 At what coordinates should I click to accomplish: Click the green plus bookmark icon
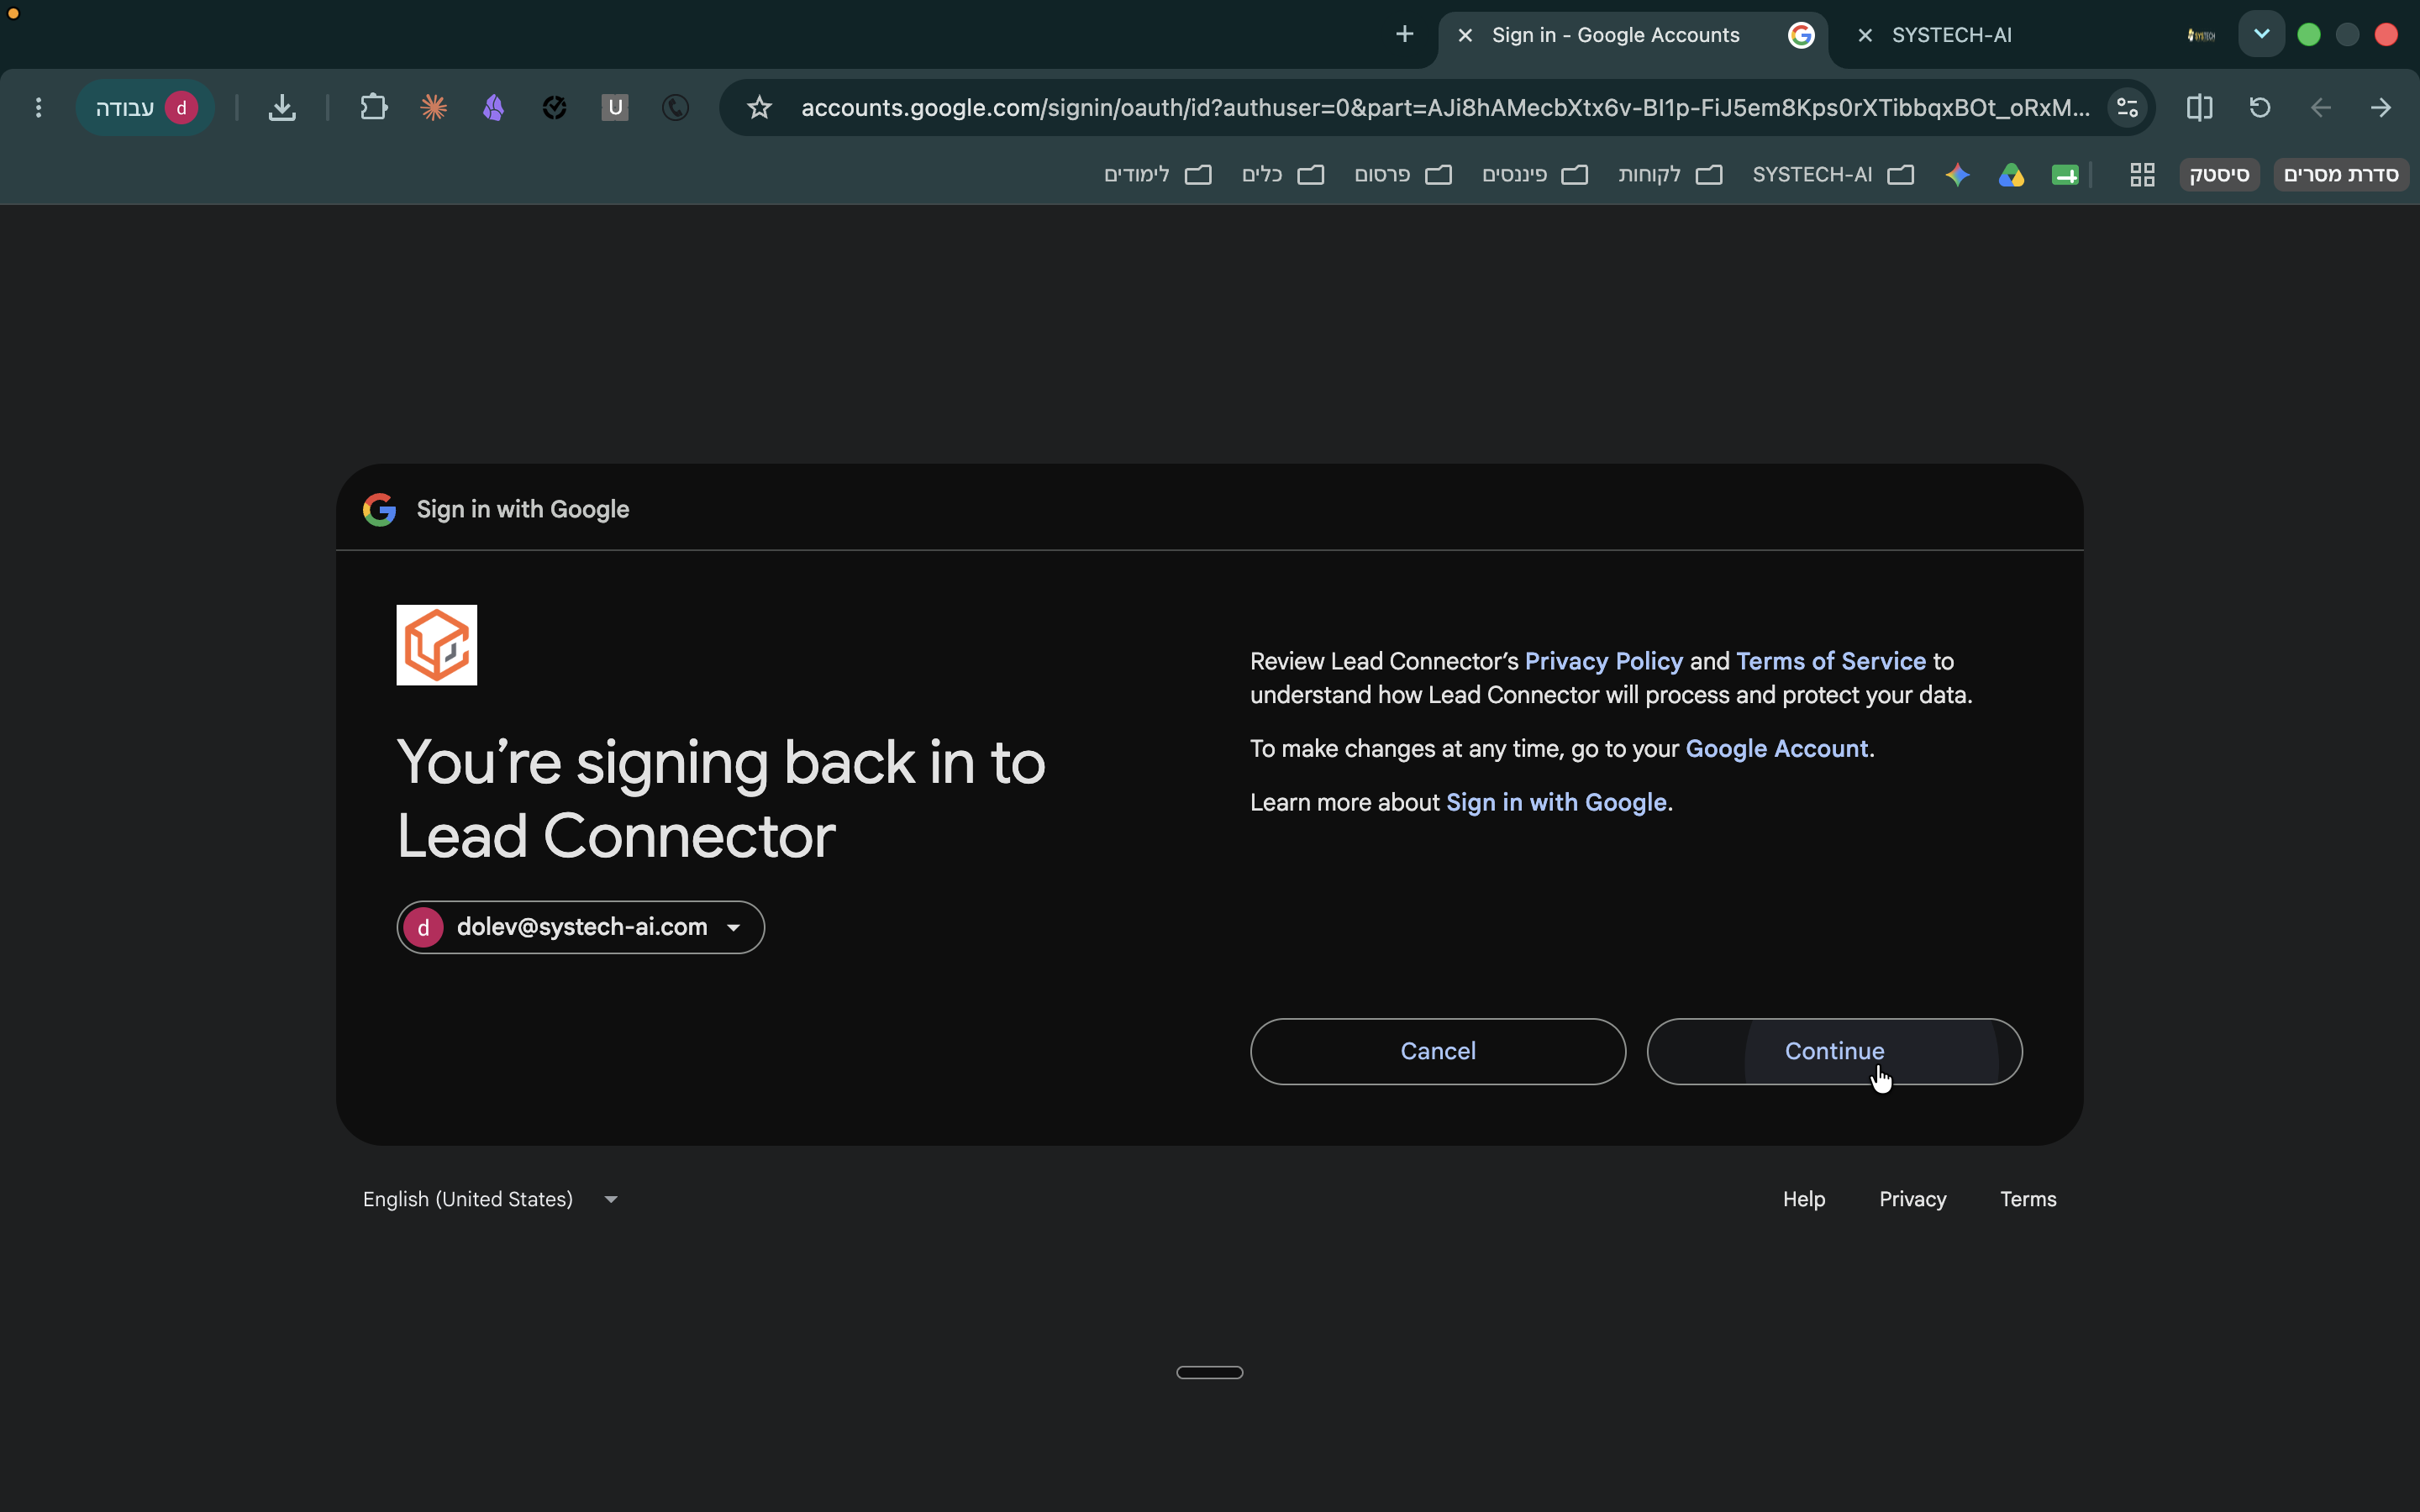click(2065, 175)
